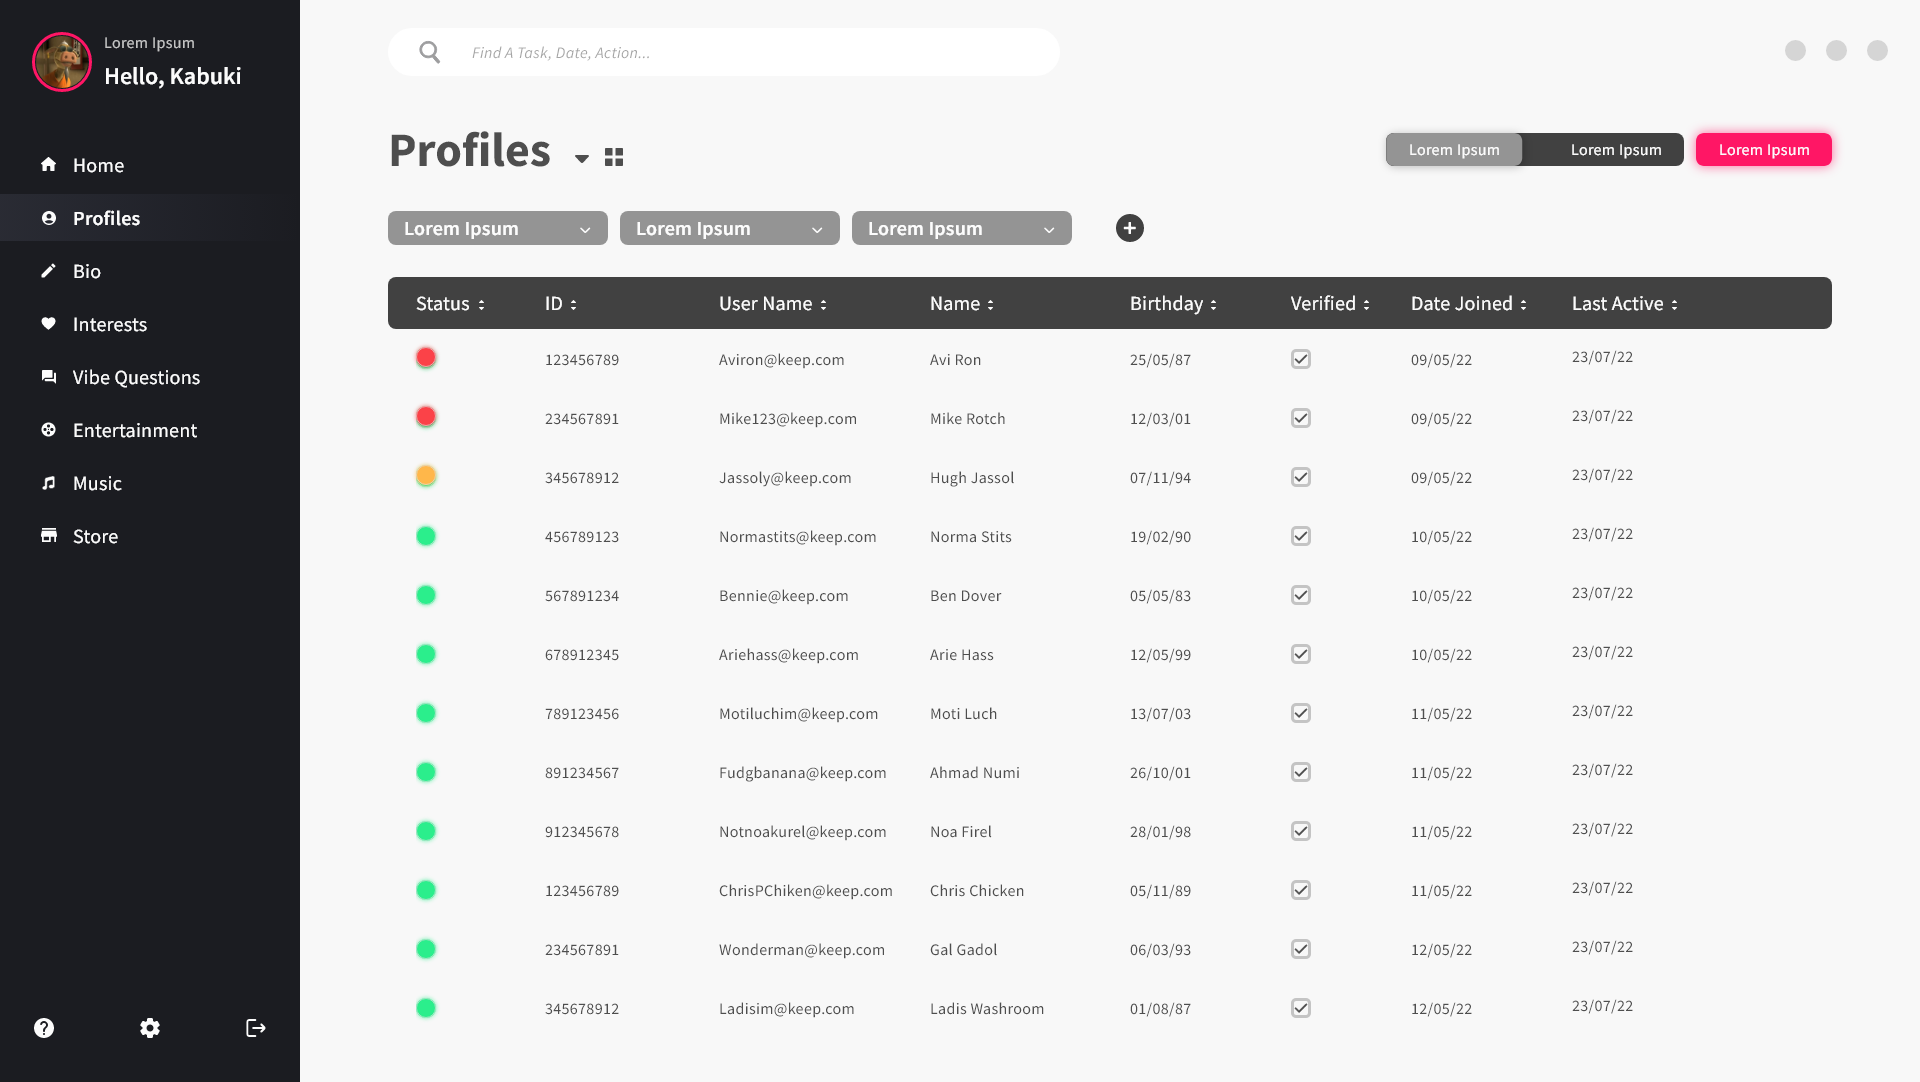This screenshot has height=1082, width=1920.
Task: Click the help question mark icon
Action: coord(44,1028)
